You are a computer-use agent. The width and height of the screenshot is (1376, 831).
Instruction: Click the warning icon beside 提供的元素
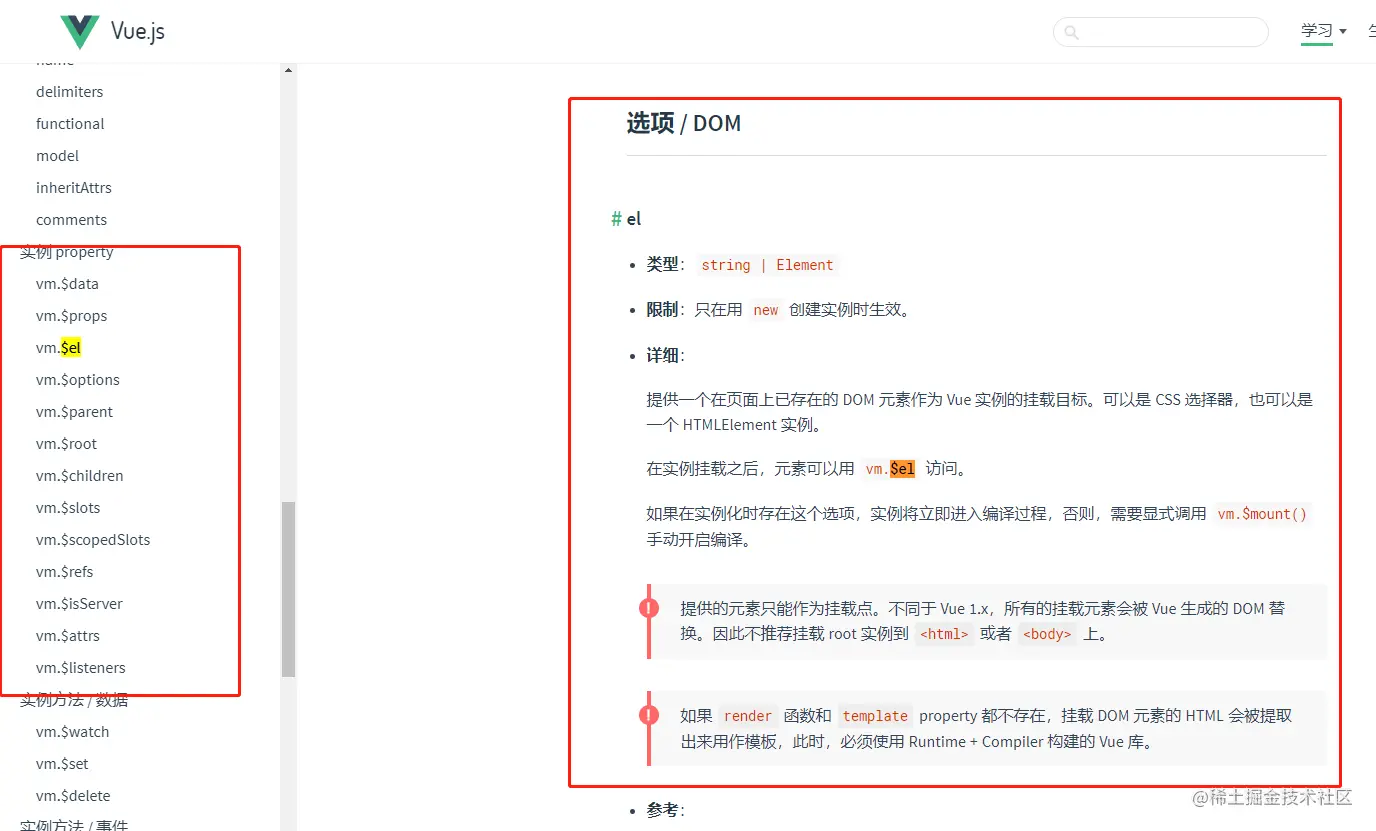649,608
